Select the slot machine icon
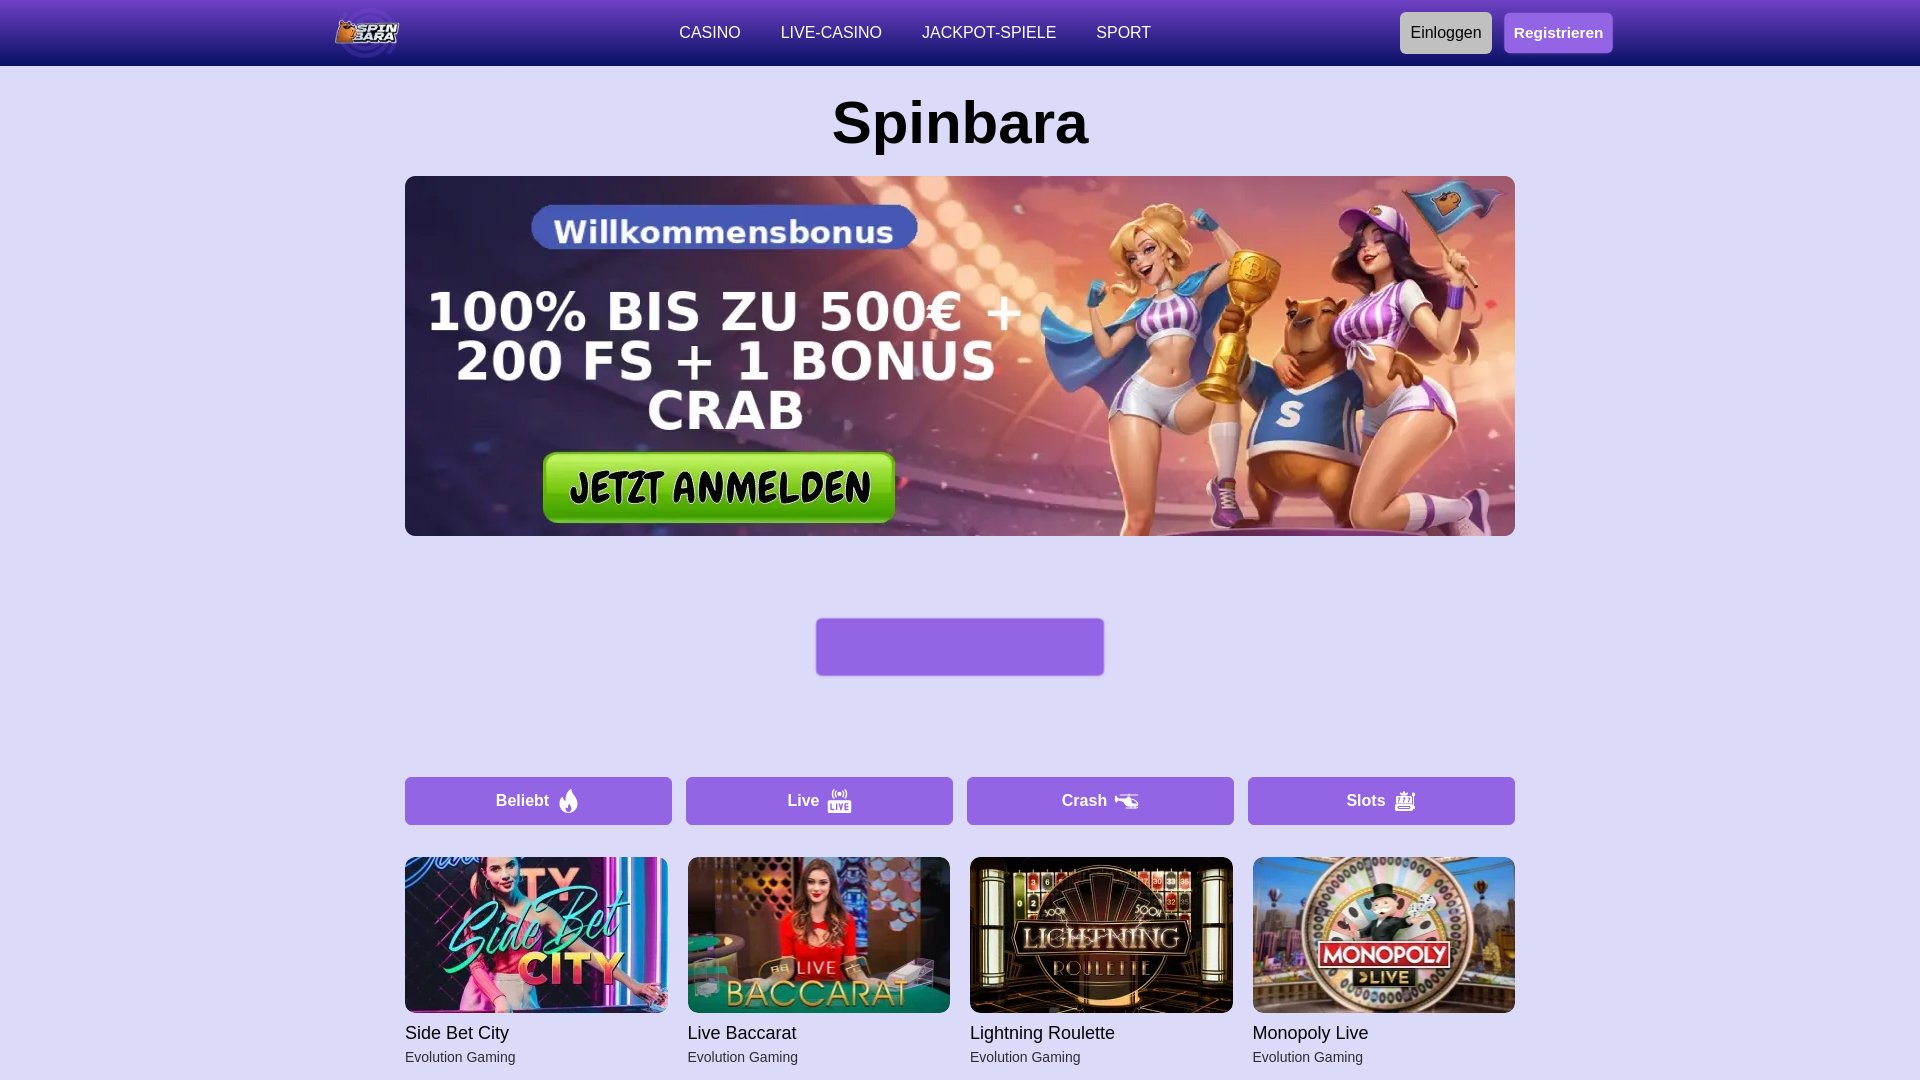The width and height of the screenshot is (1920, 1080). pos(1405,801)
